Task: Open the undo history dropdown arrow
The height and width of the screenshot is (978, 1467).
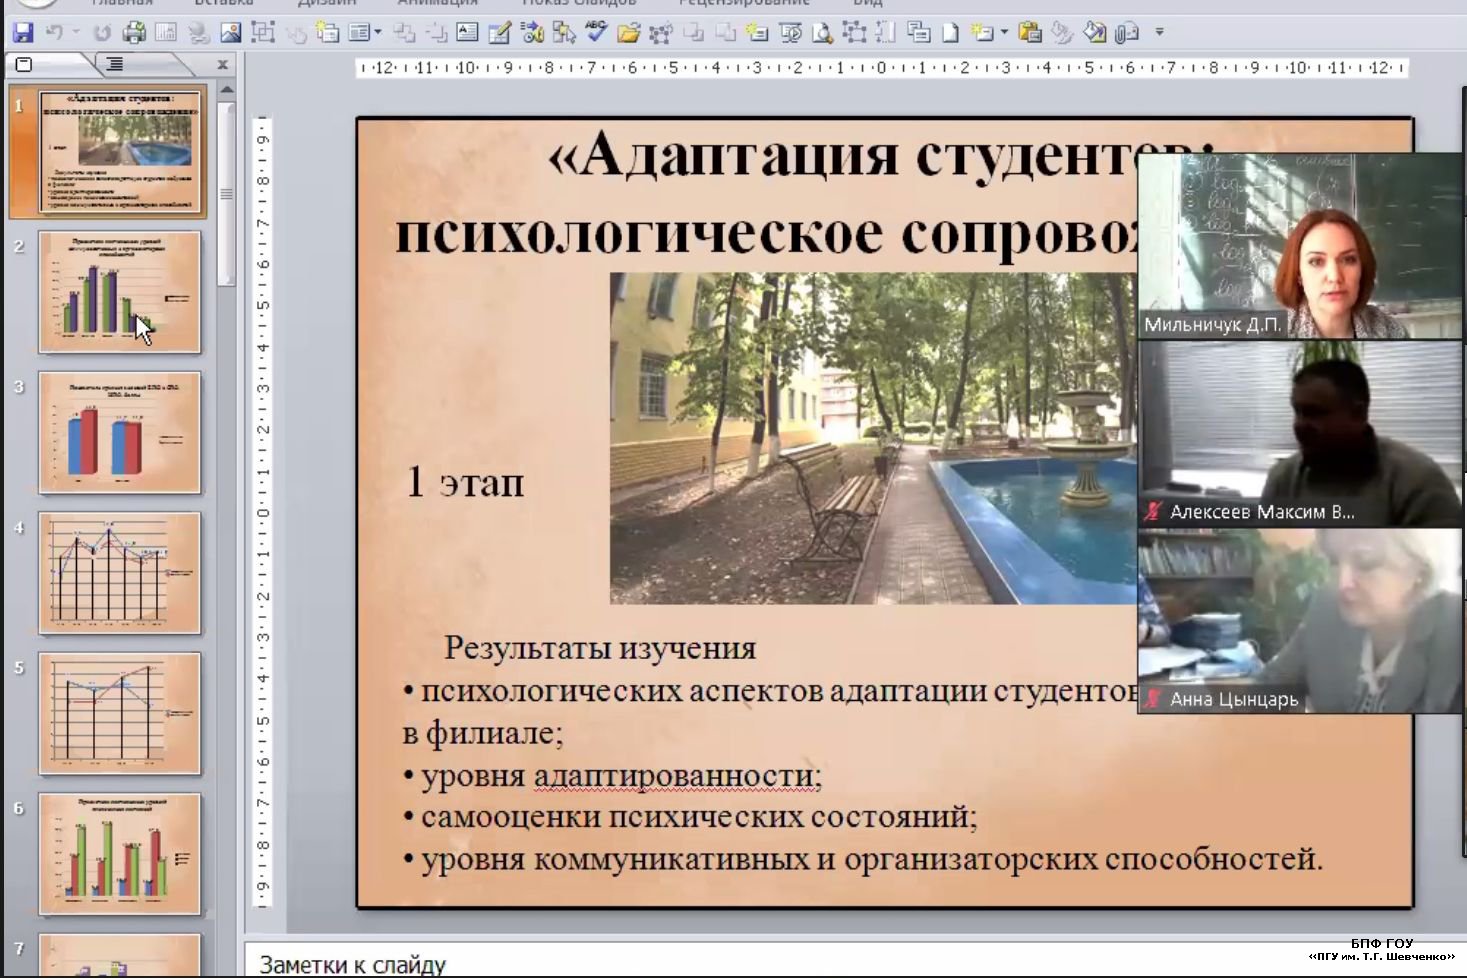Action: tap(76, 33)
